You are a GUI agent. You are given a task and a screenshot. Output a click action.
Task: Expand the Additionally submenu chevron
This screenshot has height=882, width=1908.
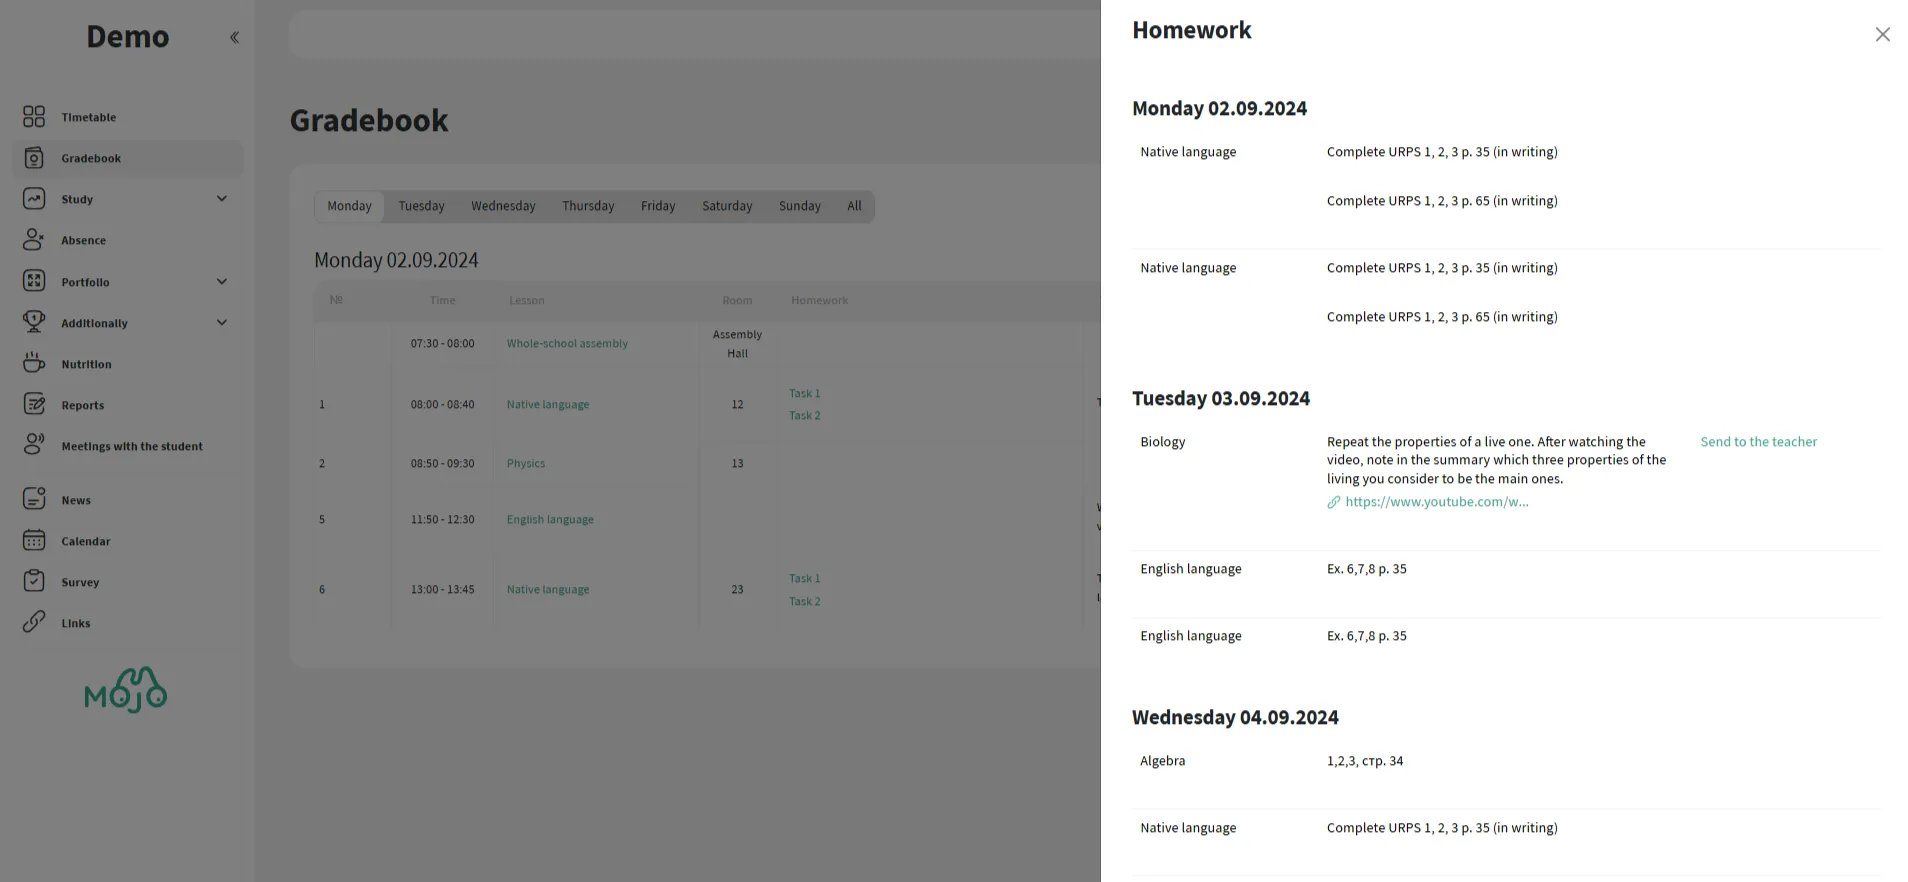pos(222,323)
